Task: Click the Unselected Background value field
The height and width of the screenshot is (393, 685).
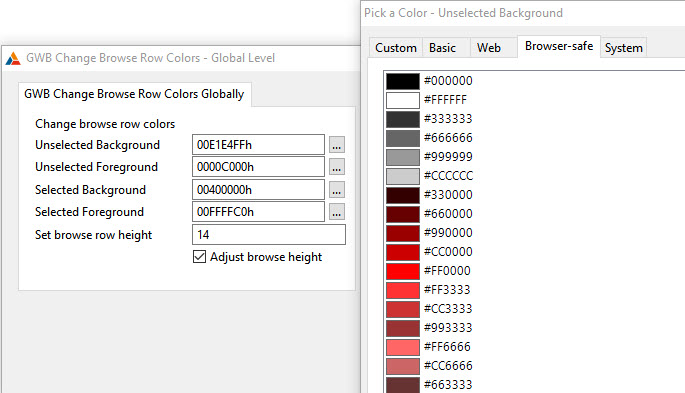Action: (x=258, y=145)
